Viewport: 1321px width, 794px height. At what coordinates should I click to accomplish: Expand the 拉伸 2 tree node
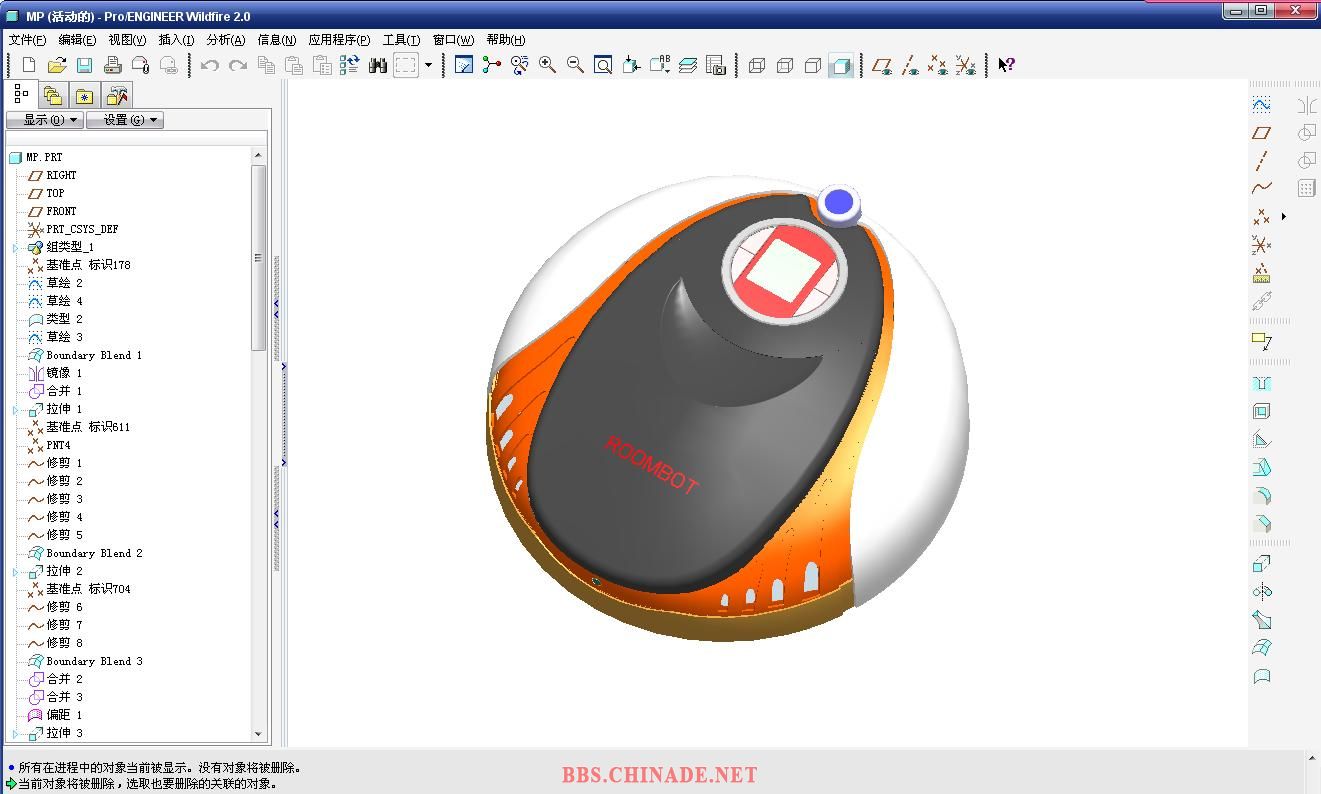point(16,571)
